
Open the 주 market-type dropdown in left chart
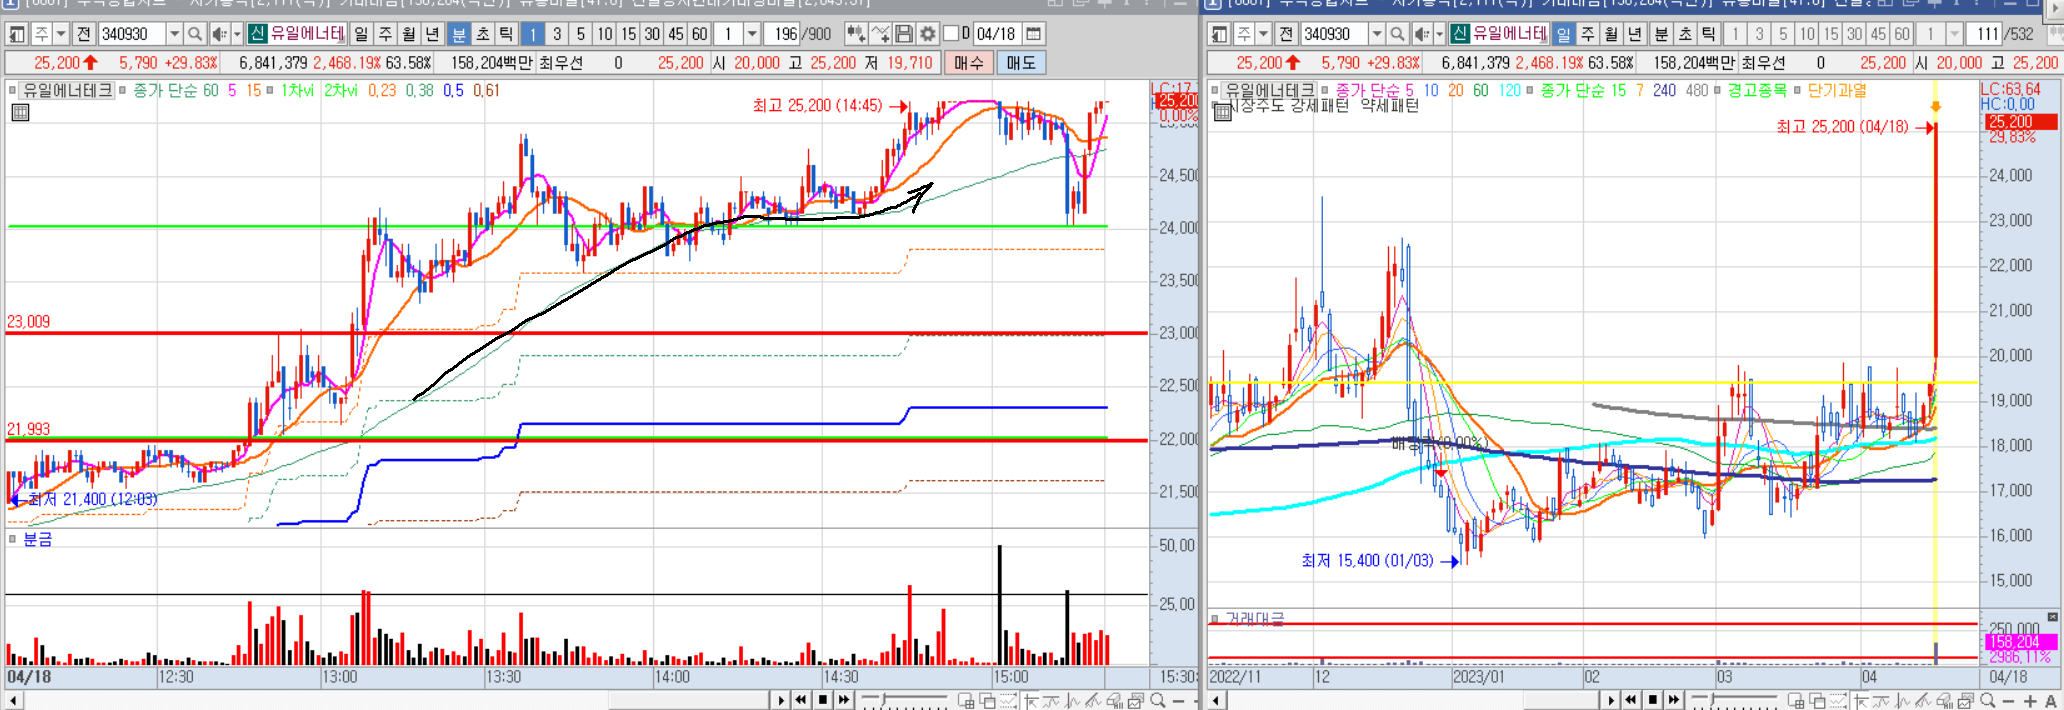pos(62,34)
